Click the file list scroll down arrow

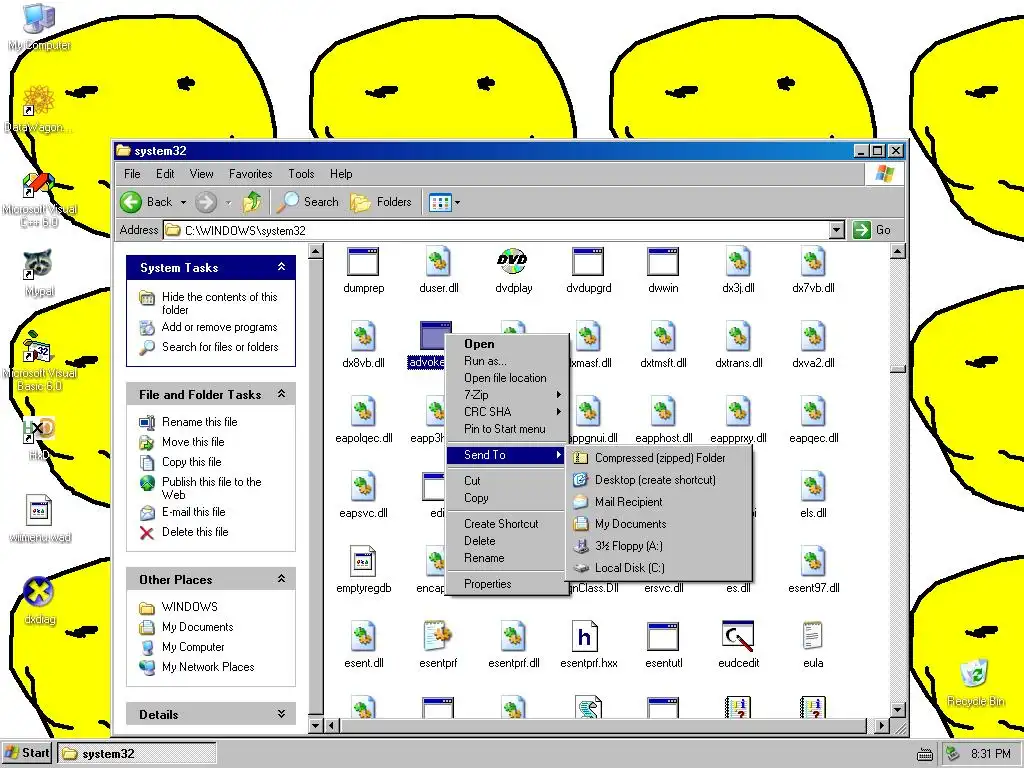tap(898, 709)
